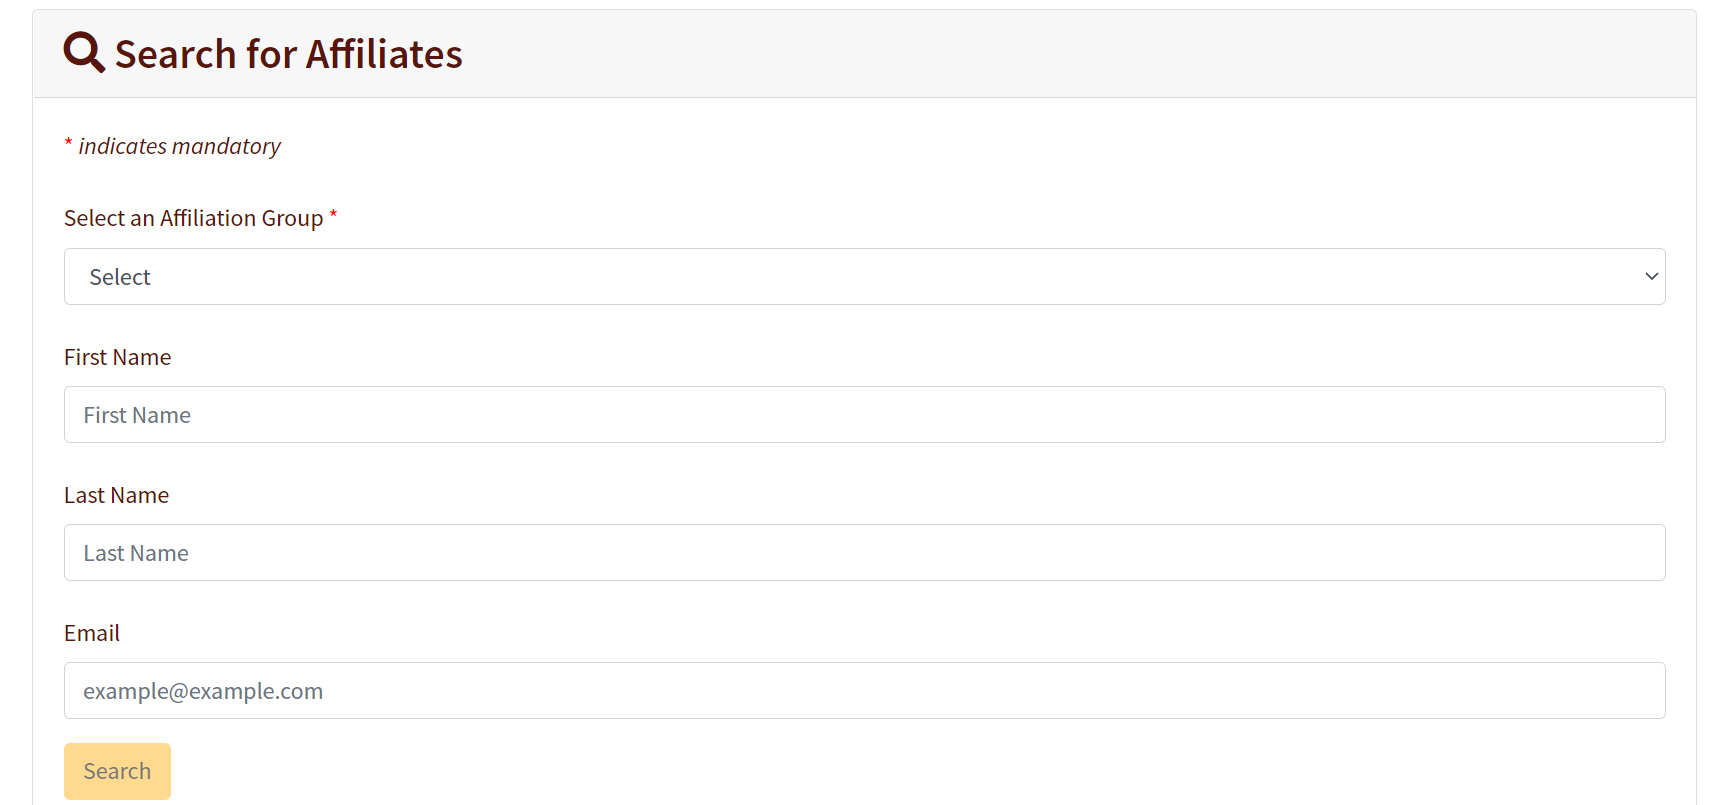Screen dimensions: 1718x805
Task: Click the "Select" placeholder text in the combo box
Action: (x=120, y=278)
